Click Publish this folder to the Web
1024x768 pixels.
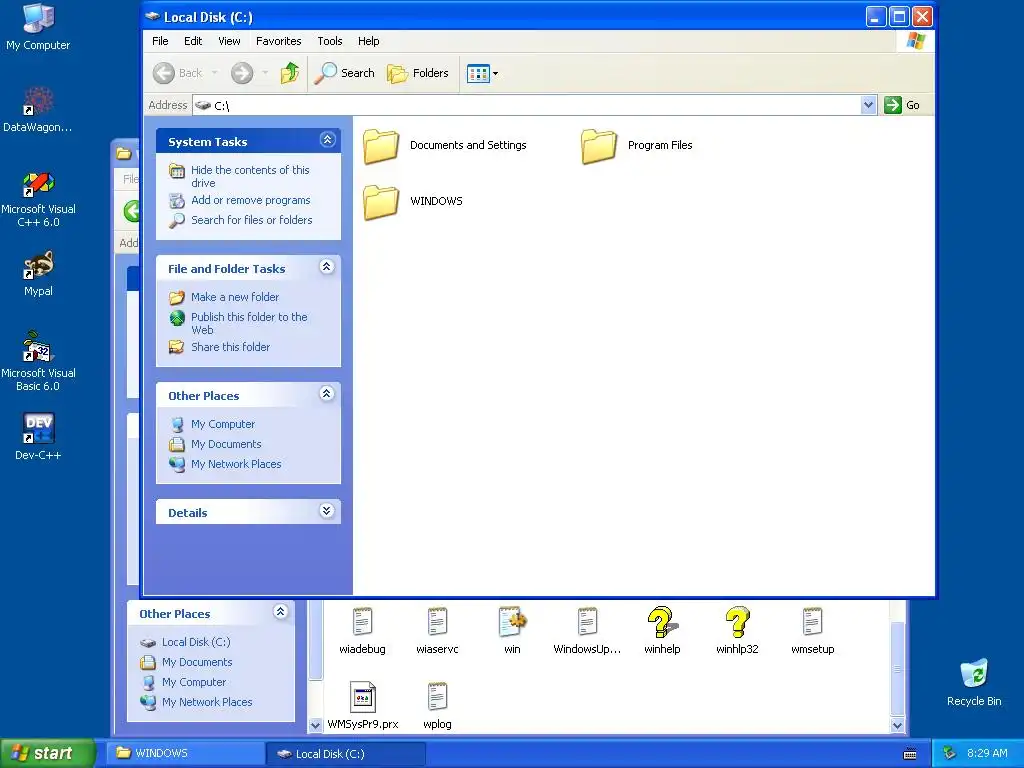(x=249, y=323)
